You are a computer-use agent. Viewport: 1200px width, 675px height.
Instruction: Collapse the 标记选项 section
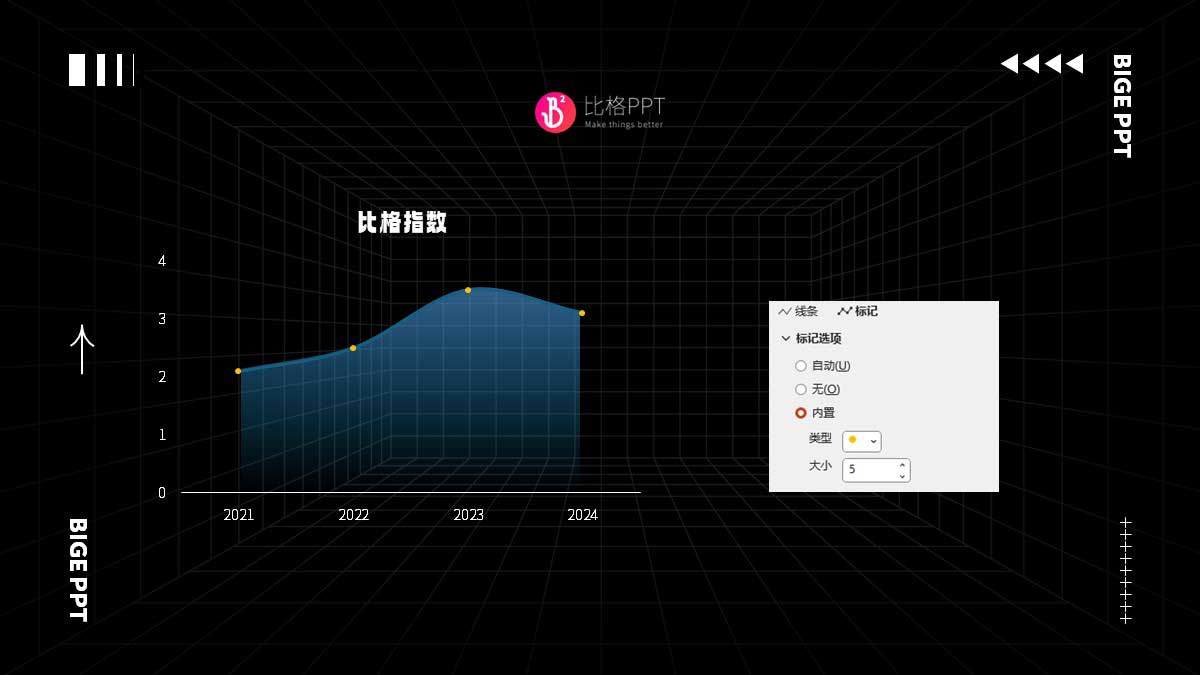(x=786, y=338)
